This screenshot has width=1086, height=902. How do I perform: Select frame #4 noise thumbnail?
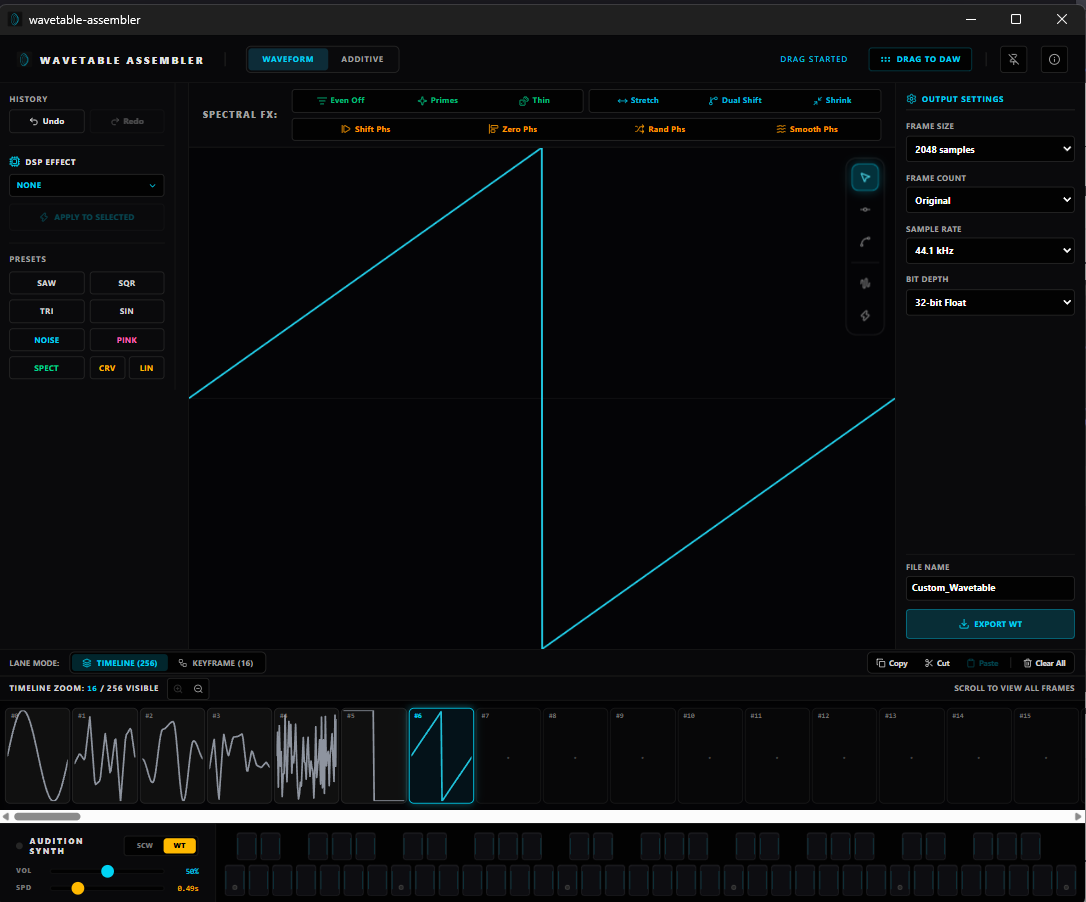pos(306,756)
